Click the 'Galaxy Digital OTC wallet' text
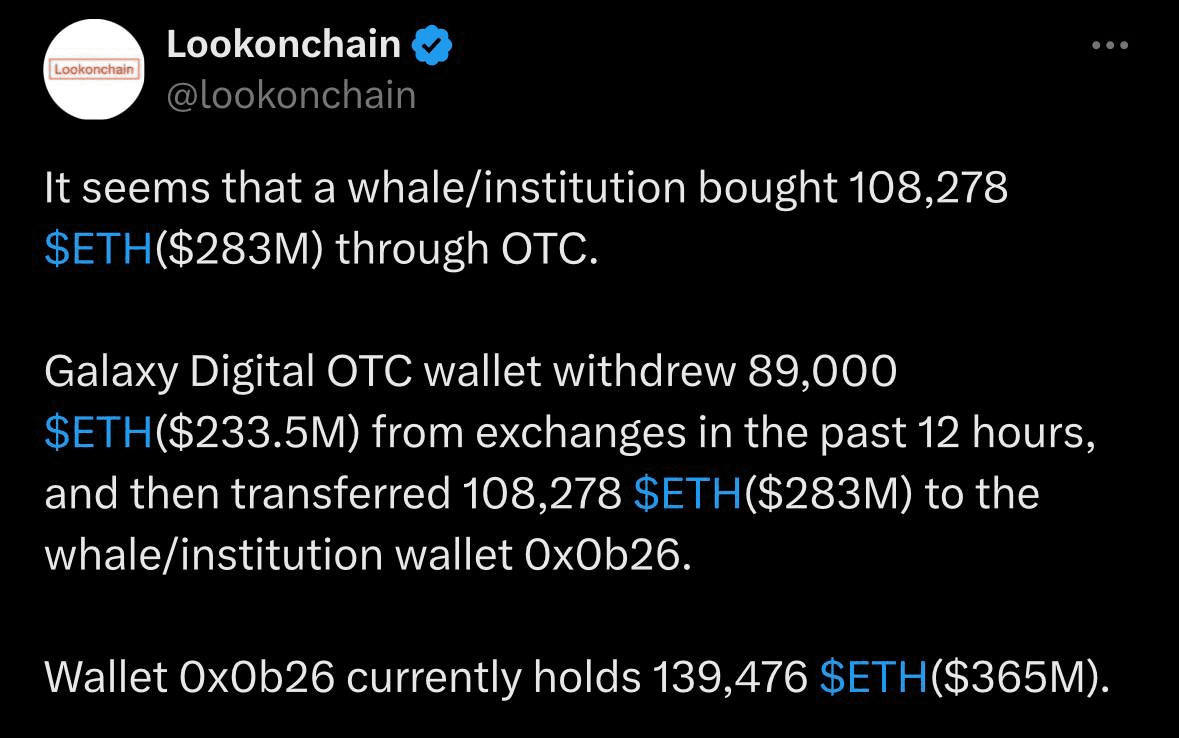1179x738 pixels. 292,372
